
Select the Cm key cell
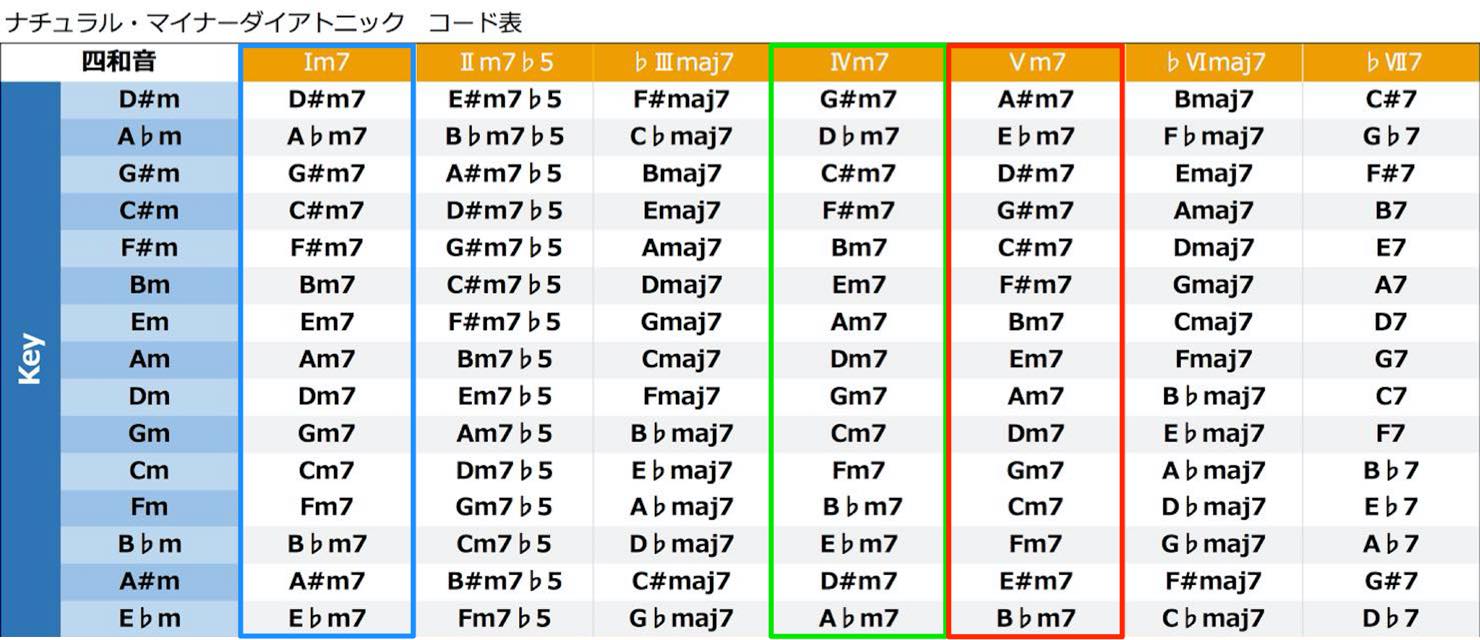[x=149, y=470]
